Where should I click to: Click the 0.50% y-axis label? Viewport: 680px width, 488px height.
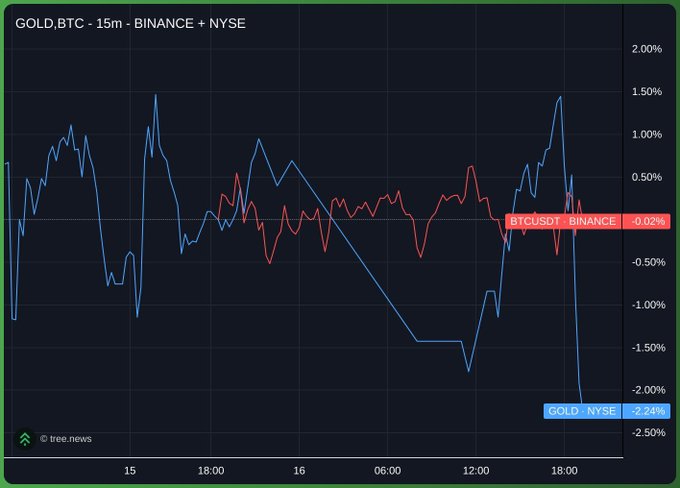647,177
